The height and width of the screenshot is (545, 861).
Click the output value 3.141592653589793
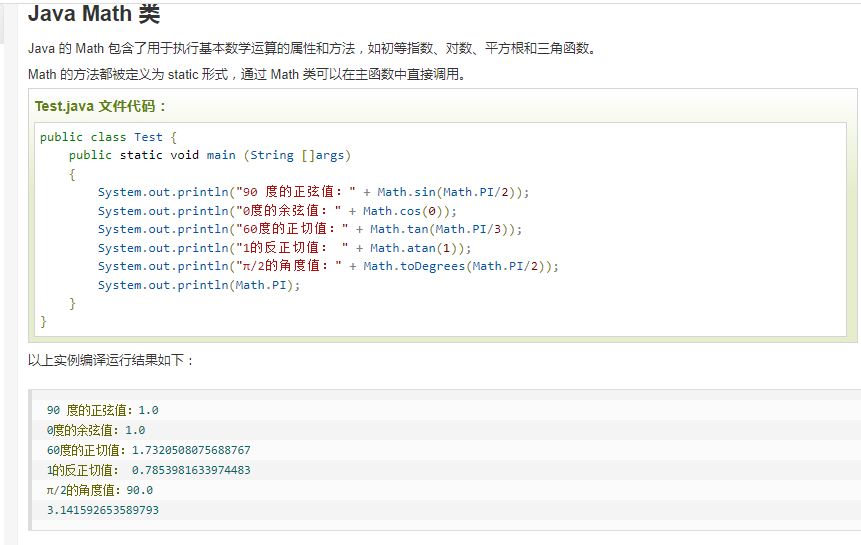coord(102,510)
